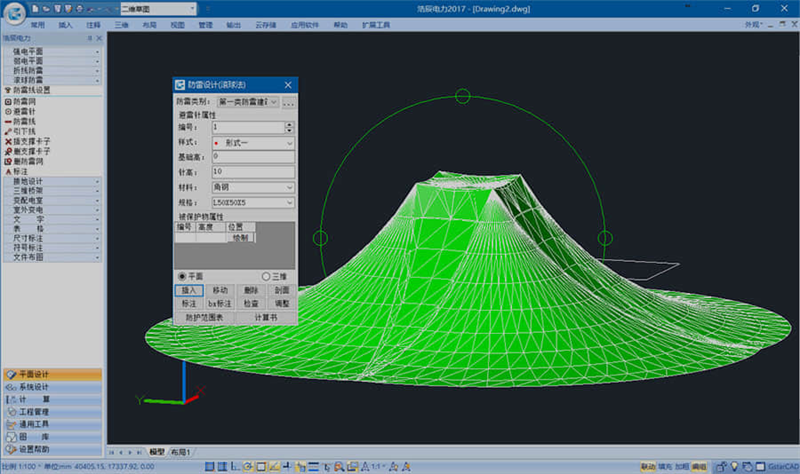Click the 计算书 button
Image resolution: width=800 pixels, height=474 pixels.
(265, 316)
